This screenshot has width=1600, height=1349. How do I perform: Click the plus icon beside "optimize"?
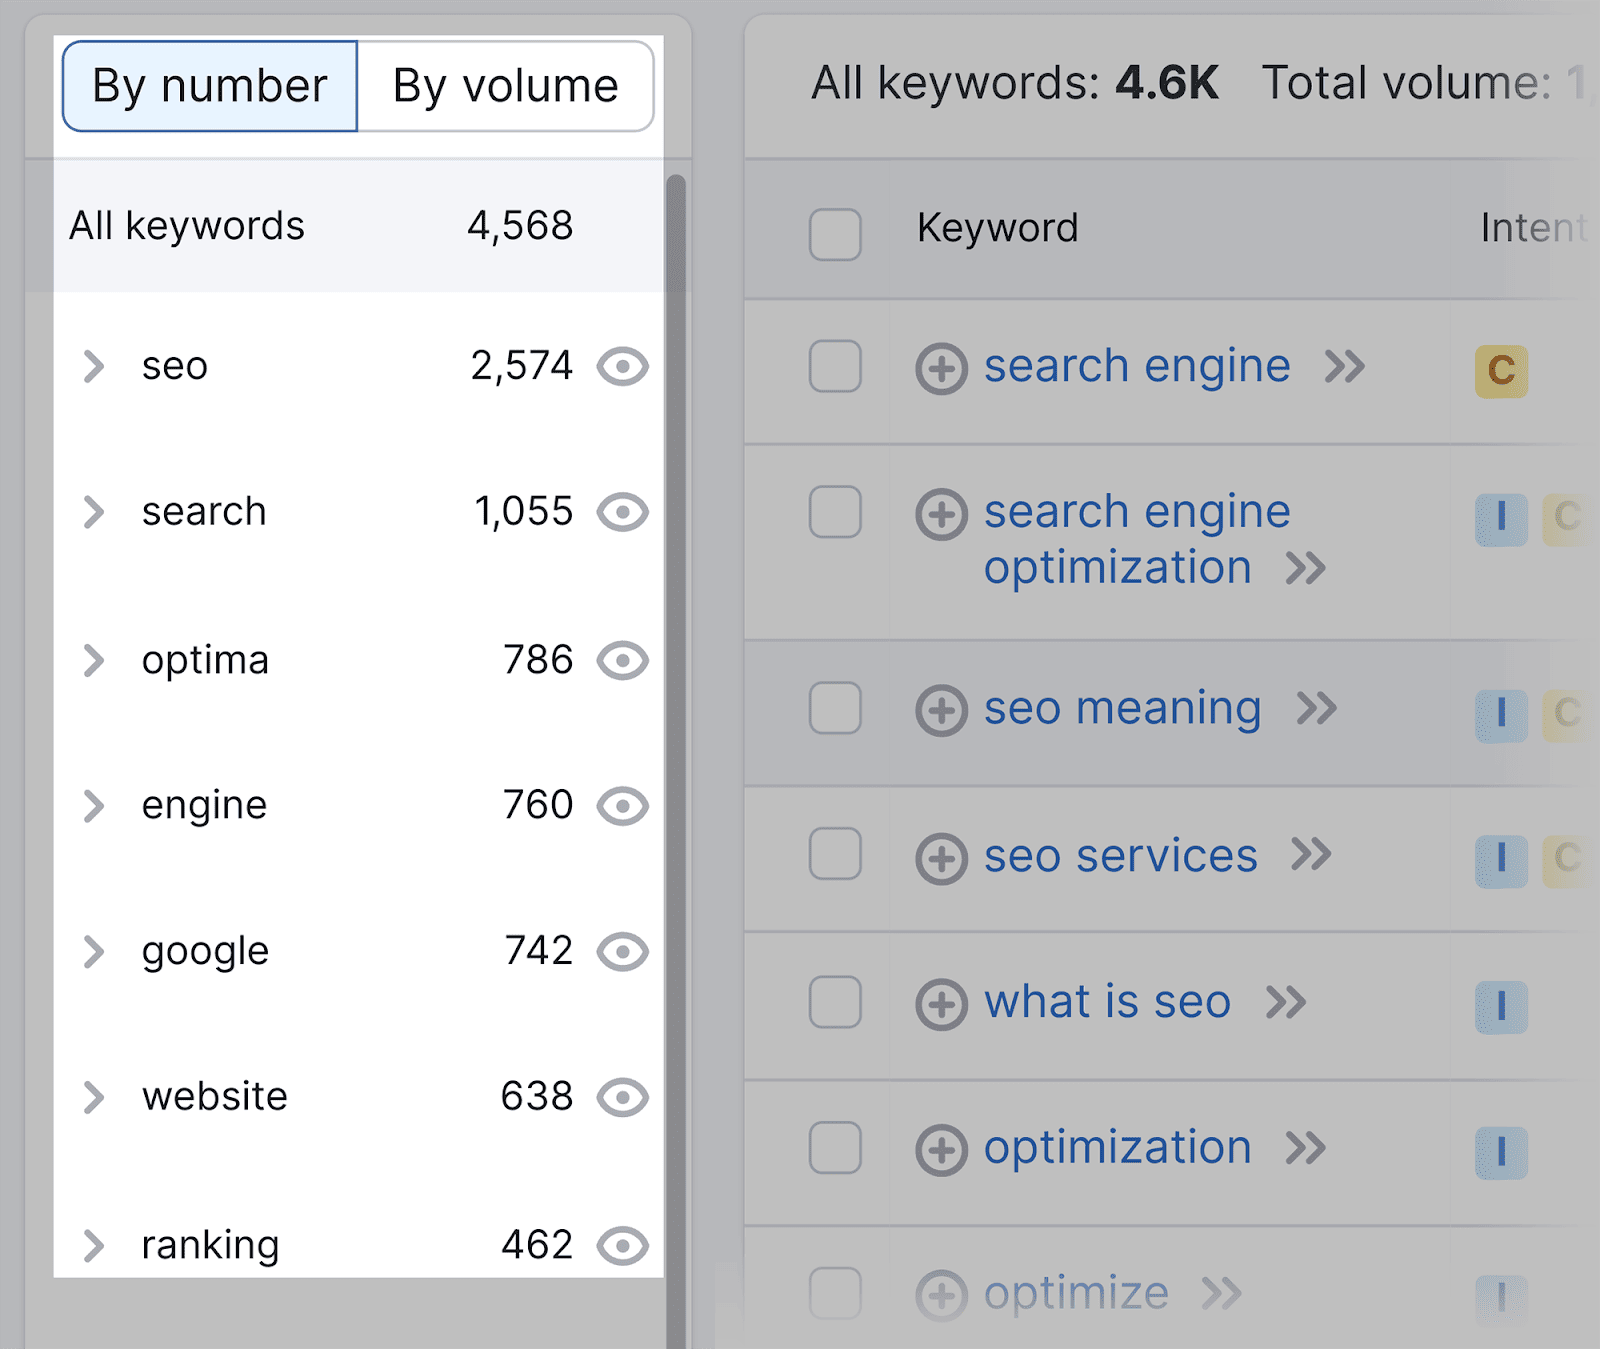[x=940, y=1293]
